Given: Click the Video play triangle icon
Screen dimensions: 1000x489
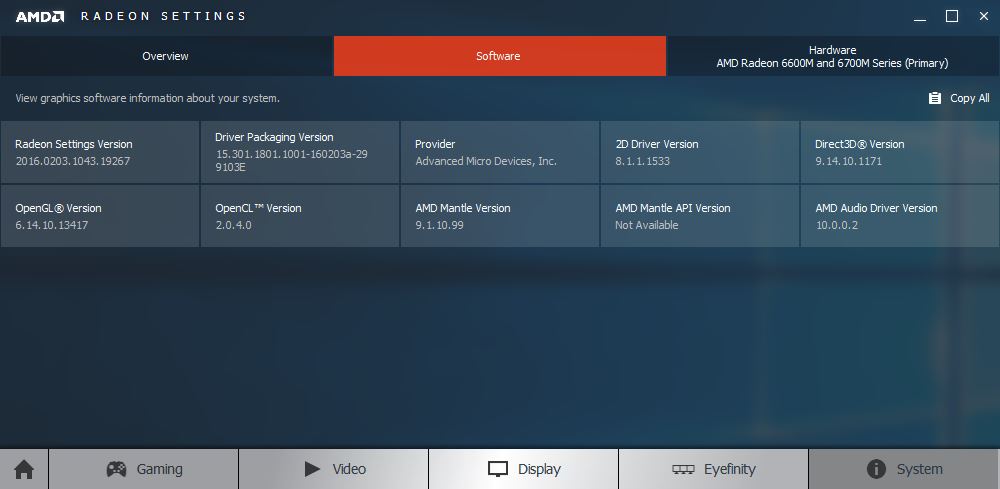Looking at the screenshot, I should click(x=312, y=469).
